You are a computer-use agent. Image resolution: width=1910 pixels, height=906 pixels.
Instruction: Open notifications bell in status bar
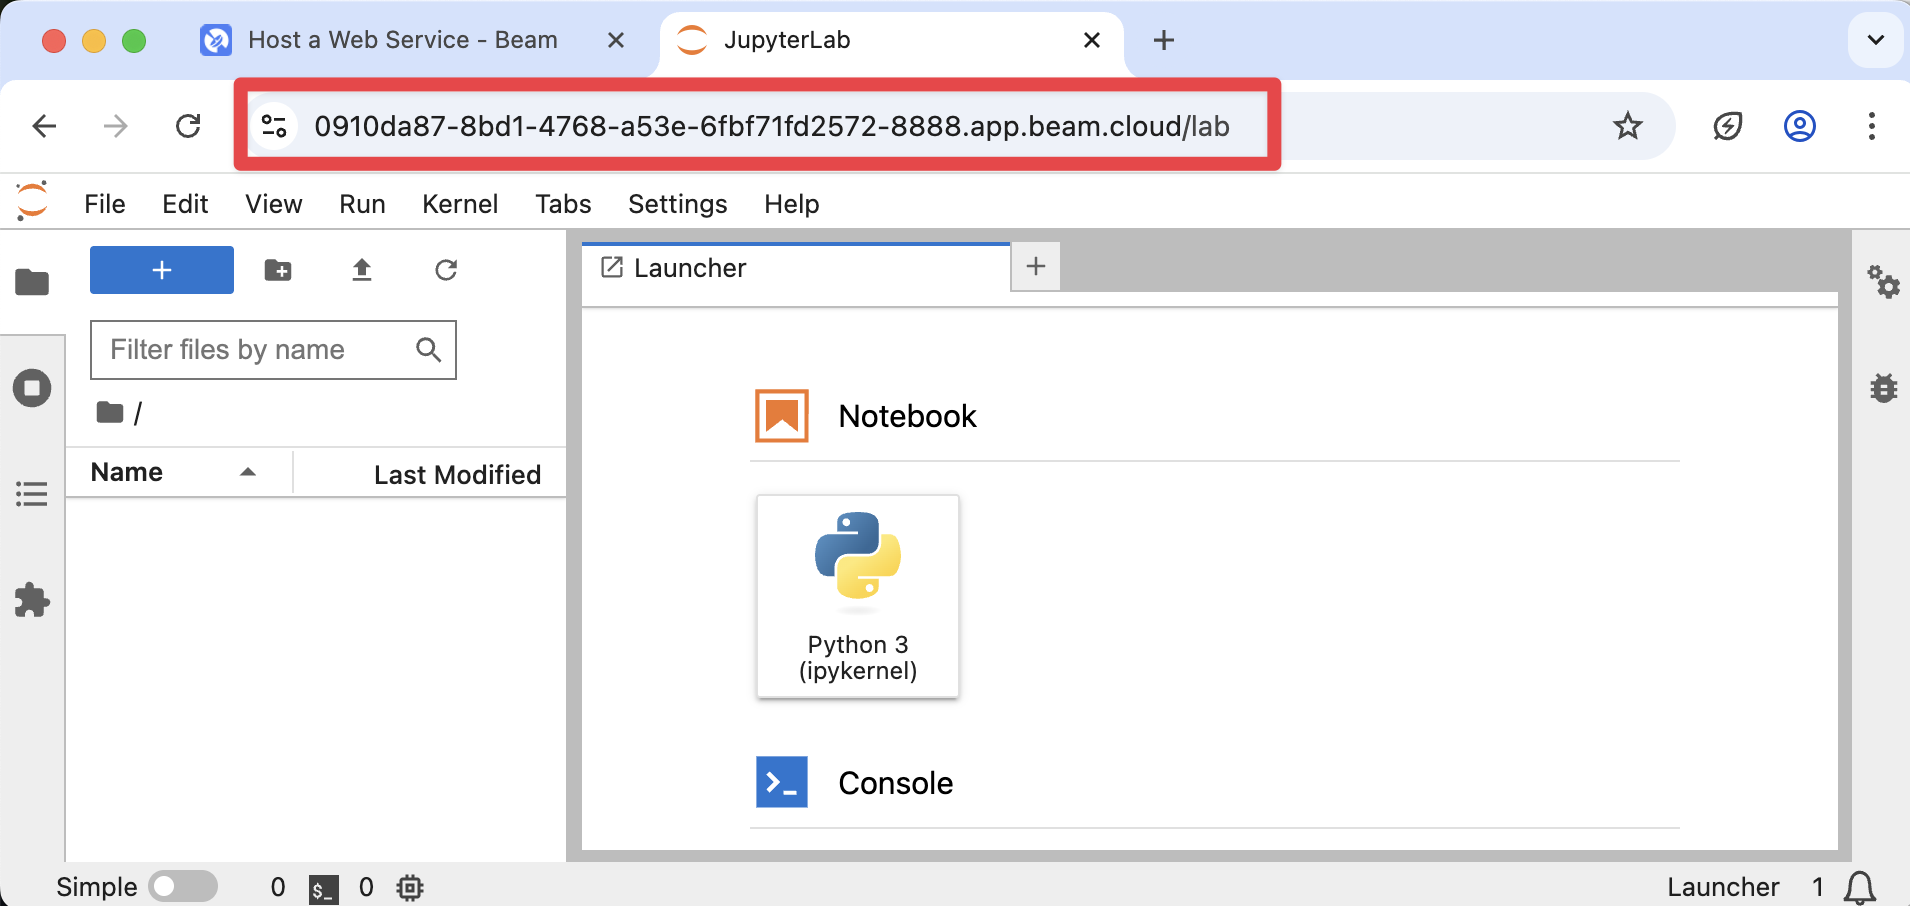[1860, 888]
